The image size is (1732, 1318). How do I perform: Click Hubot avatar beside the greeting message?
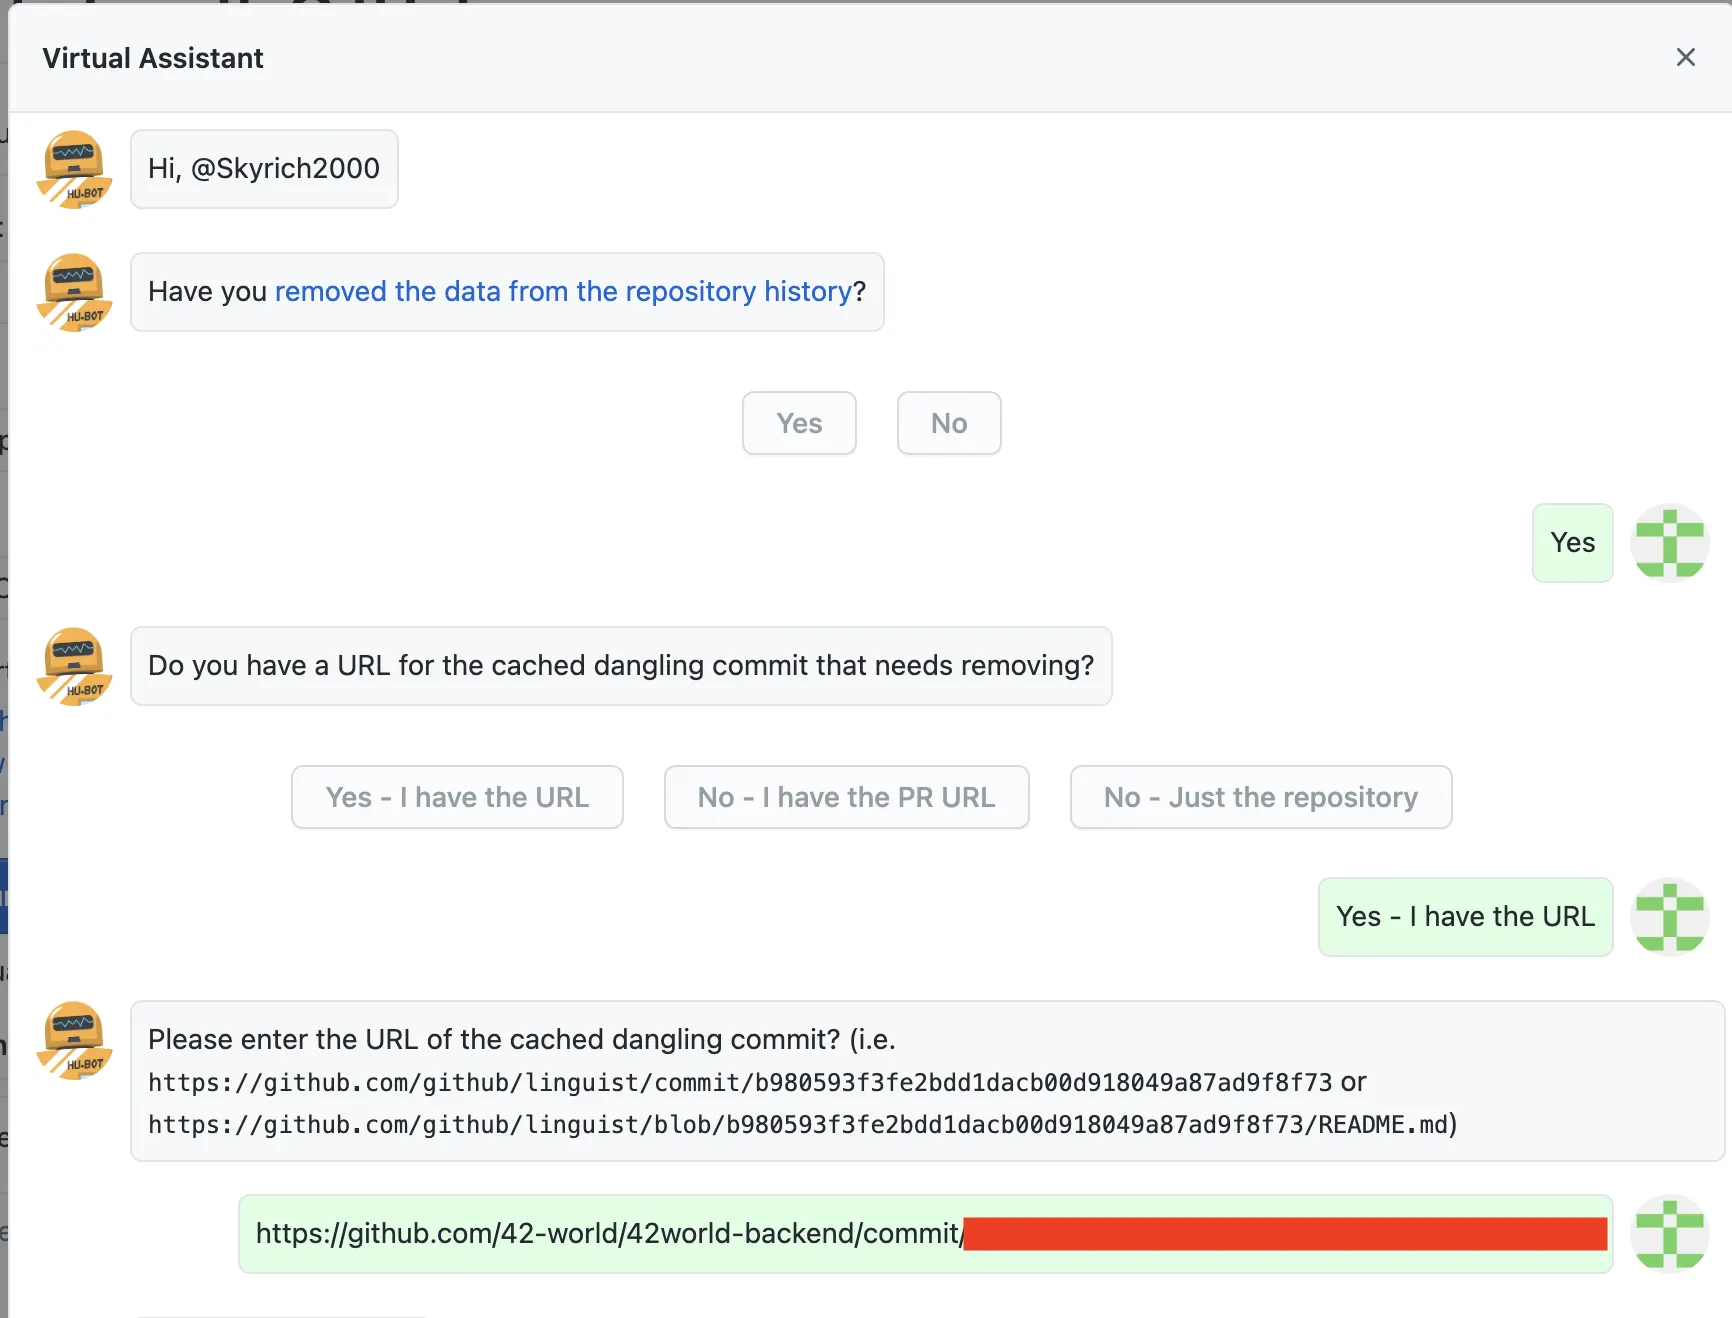(x=74, y=169)
